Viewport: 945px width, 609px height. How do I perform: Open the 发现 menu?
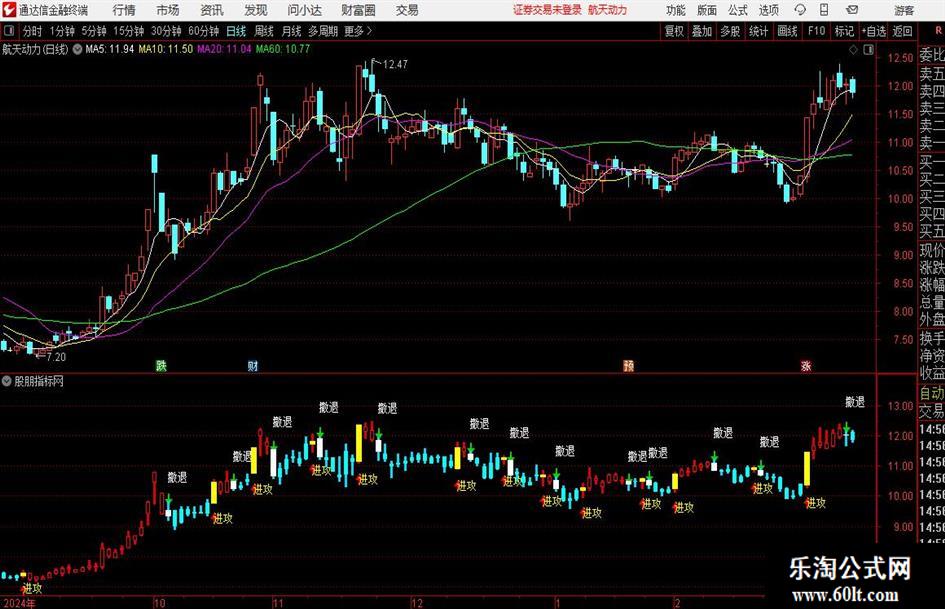(256, 10)
